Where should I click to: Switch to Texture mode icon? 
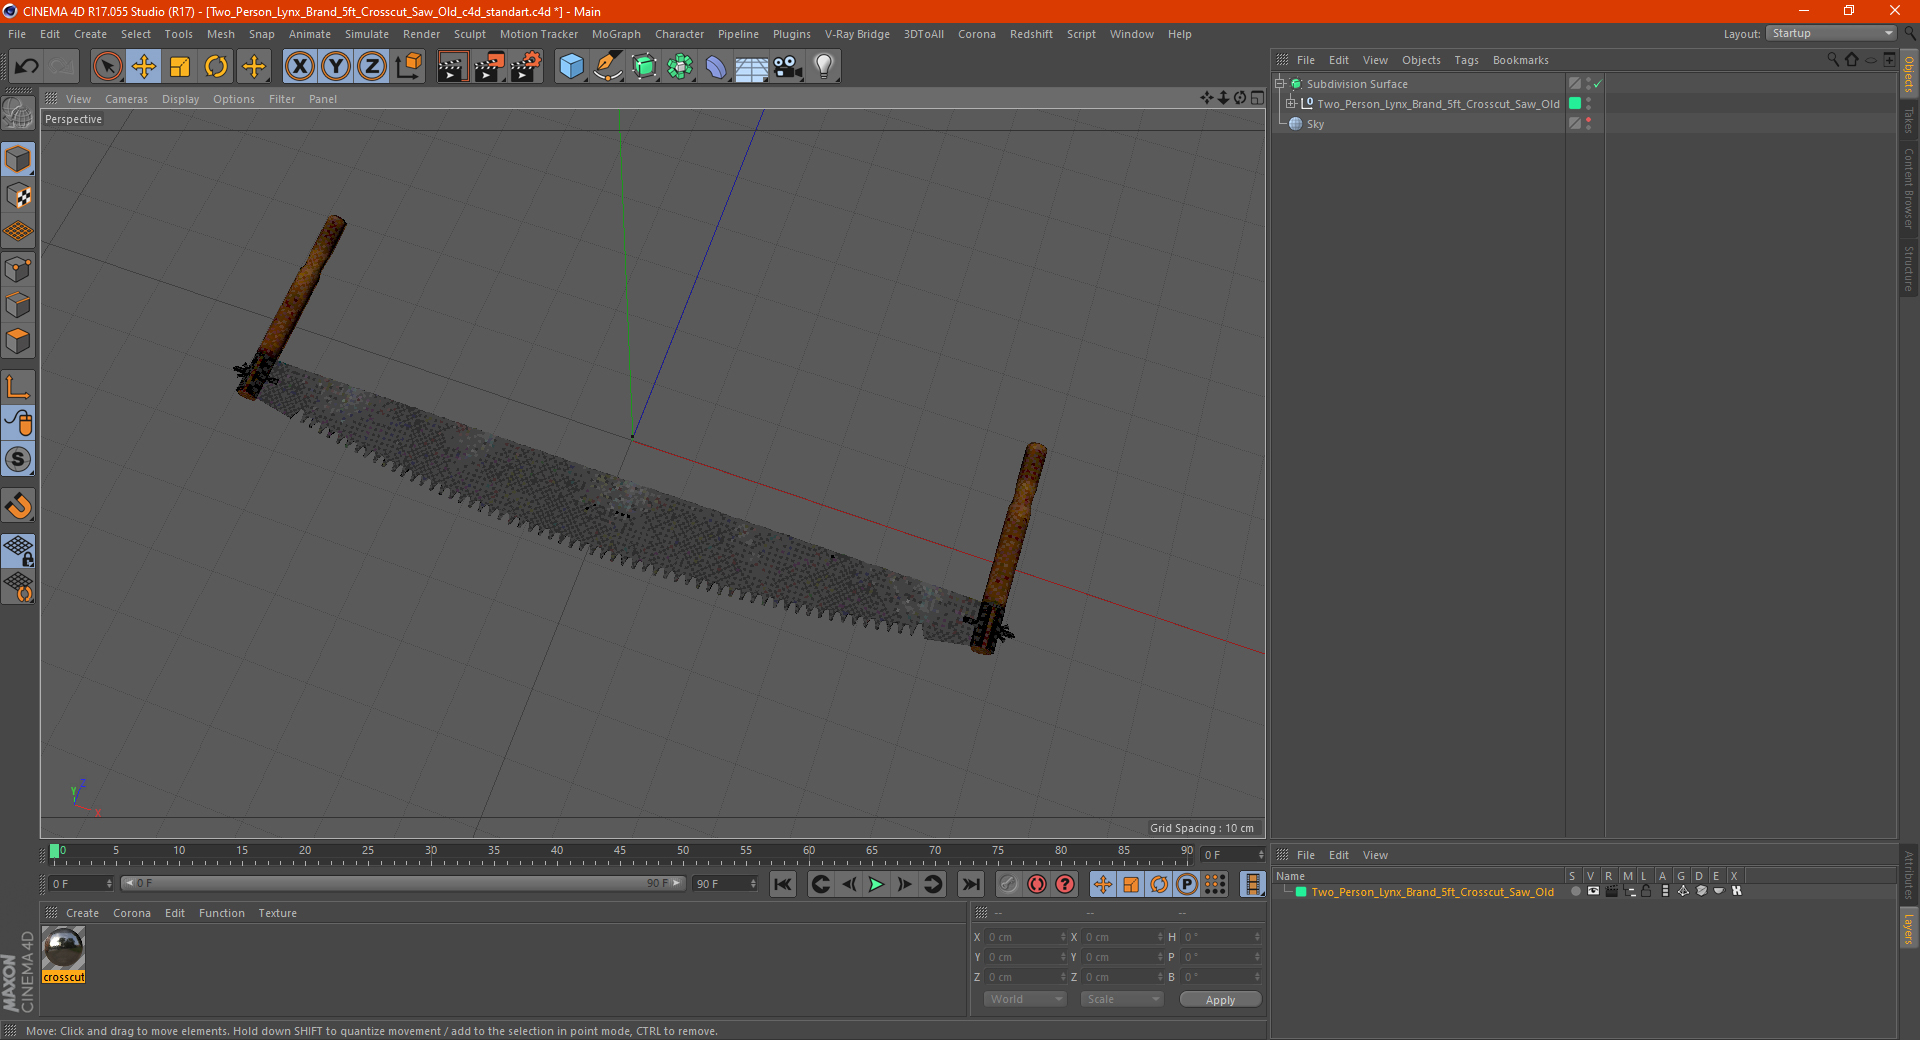tap(18, 195)
